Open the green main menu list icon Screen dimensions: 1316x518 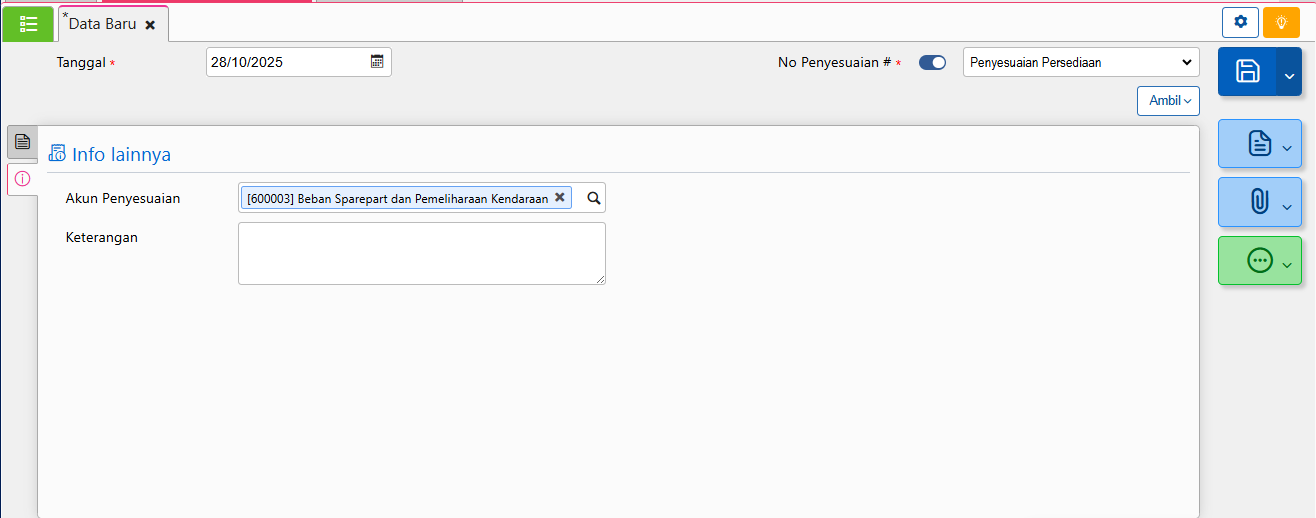point(28,23)
